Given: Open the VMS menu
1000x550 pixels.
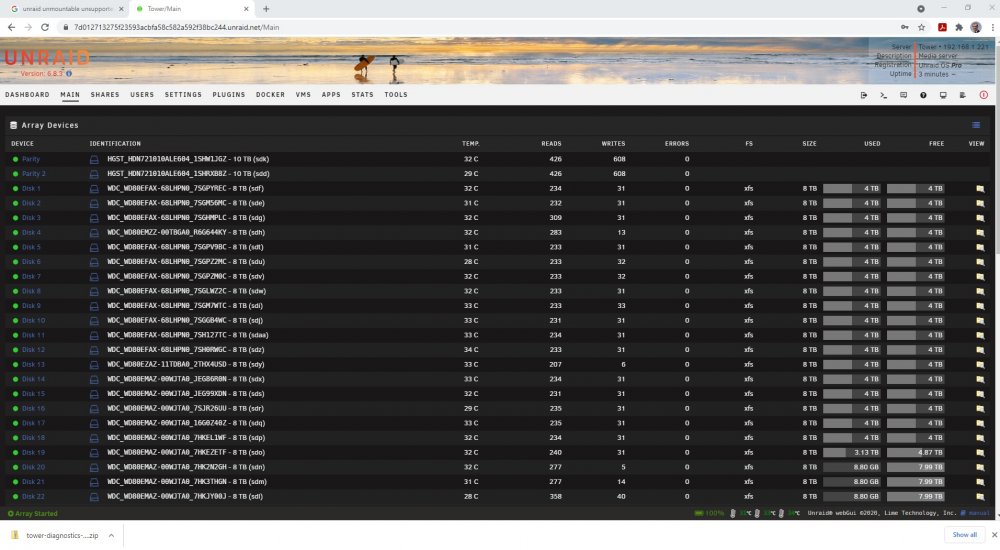Looking at the screenshot, I should pos(304,94).
